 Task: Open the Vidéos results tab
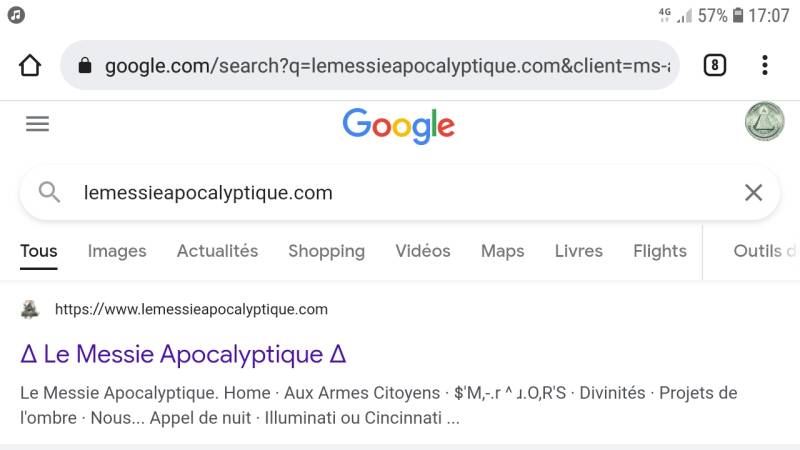[422, 251]
